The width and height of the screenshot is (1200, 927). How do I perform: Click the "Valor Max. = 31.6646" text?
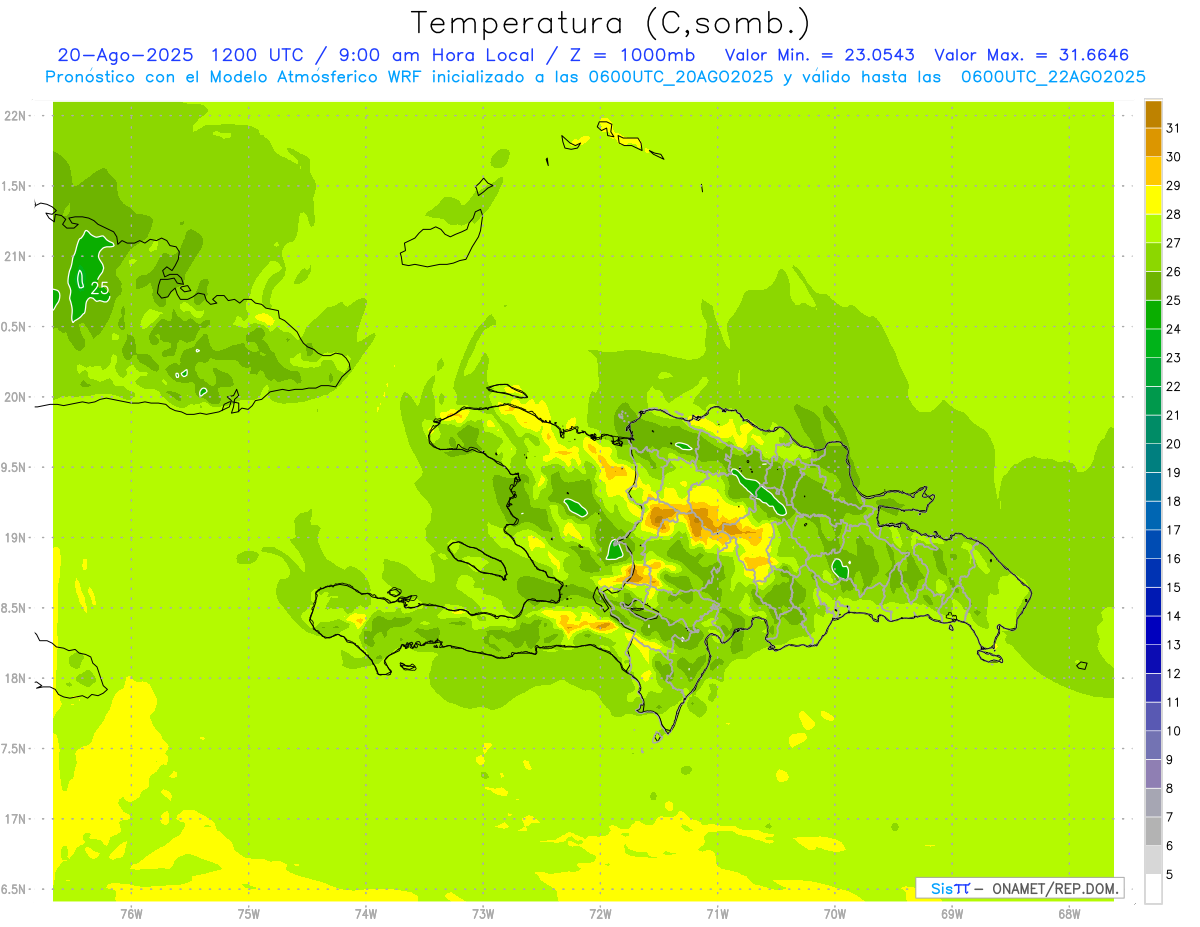coord(1032,55)
